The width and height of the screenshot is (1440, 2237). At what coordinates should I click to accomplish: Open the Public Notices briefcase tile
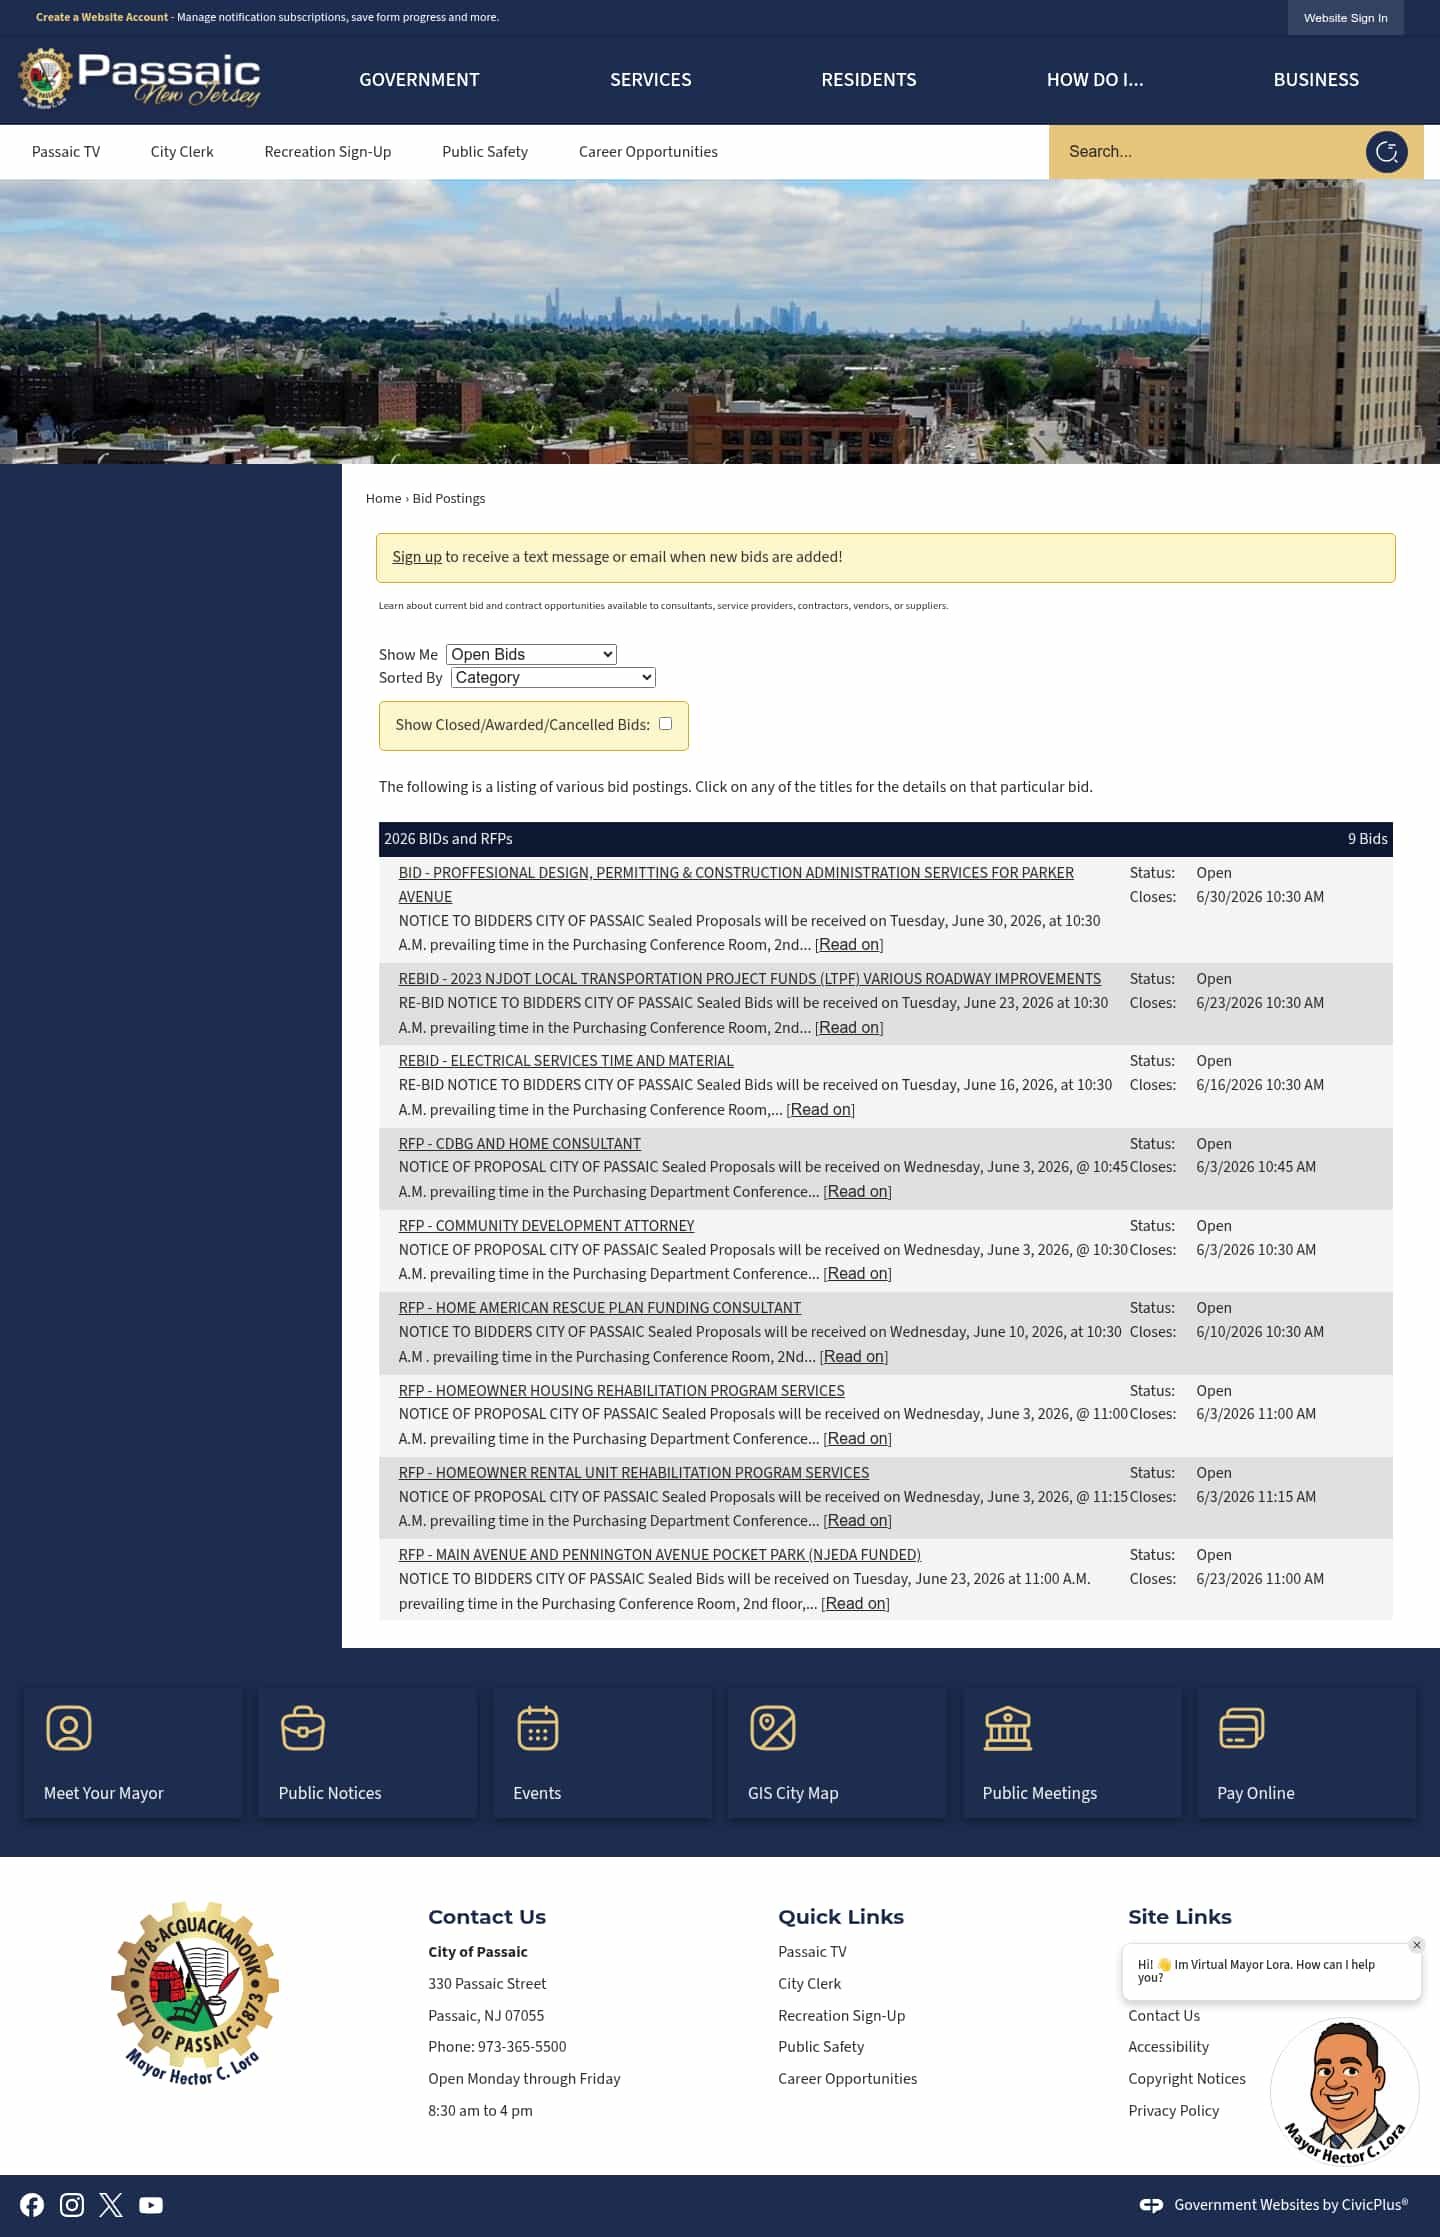[367, 1752]
